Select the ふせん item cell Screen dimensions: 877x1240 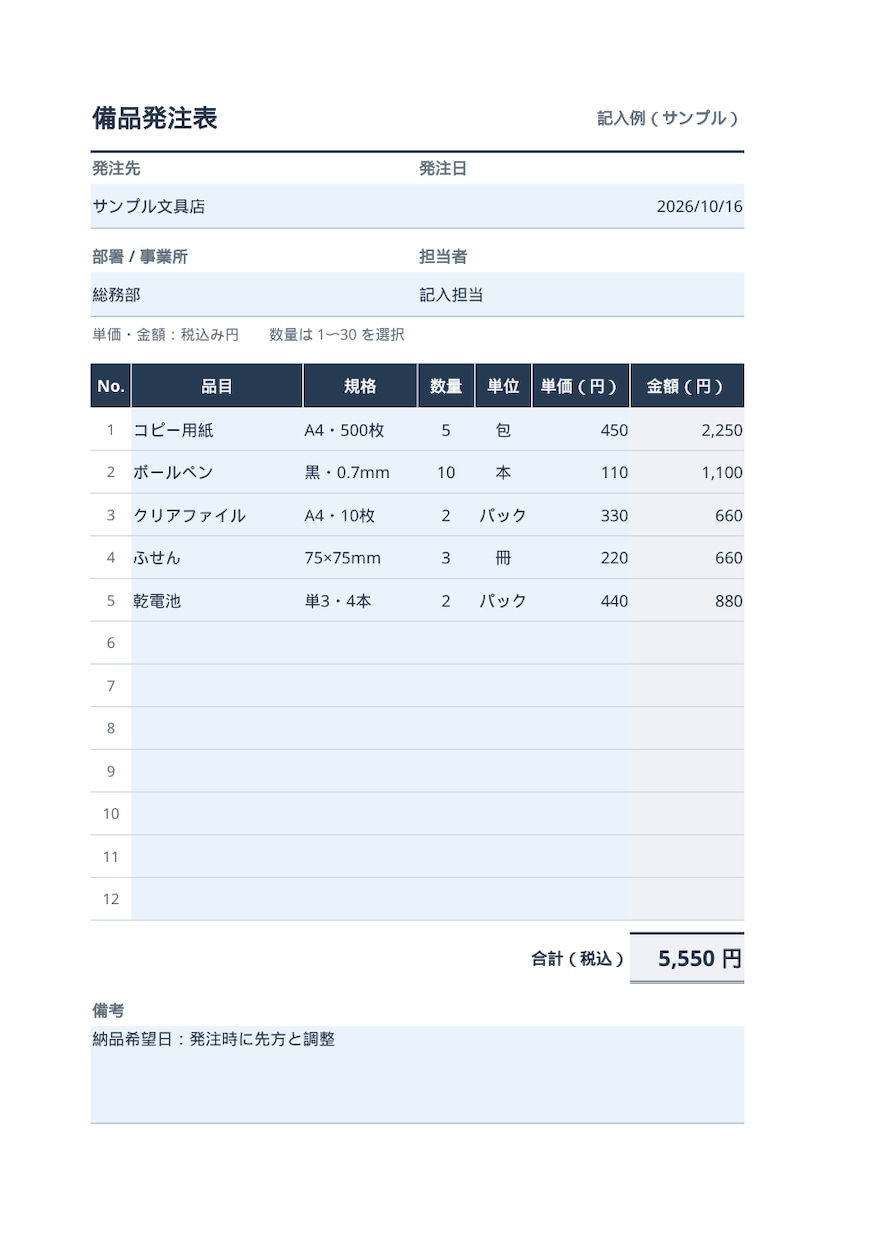pos(217,558)
